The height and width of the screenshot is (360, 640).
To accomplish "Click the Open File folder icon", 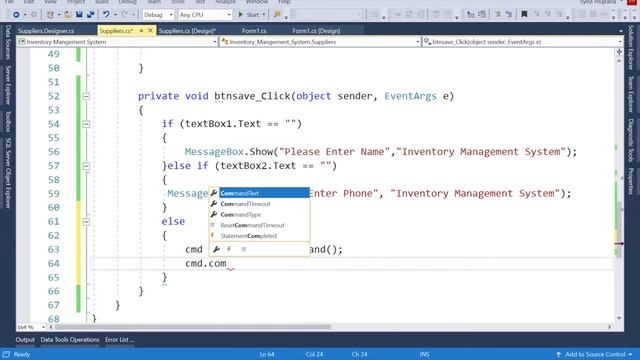I will pyautogui.click(x=68, y=15).
